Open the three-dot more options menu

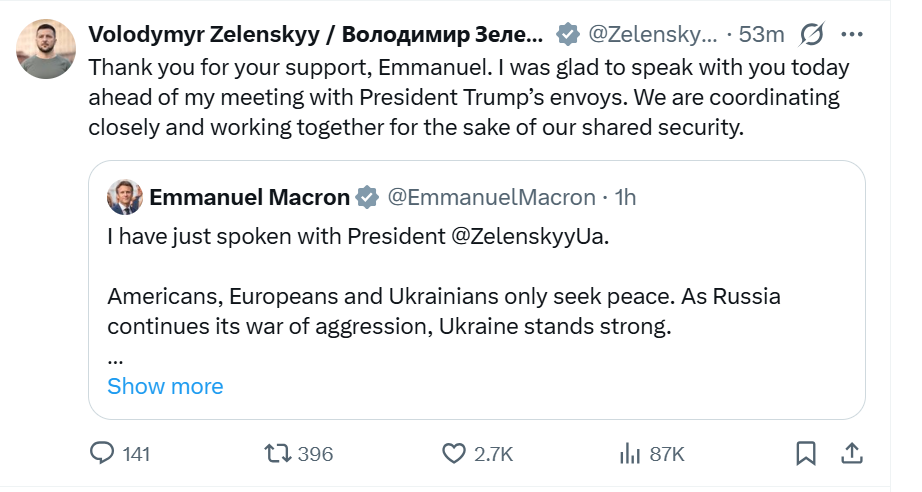851,35
